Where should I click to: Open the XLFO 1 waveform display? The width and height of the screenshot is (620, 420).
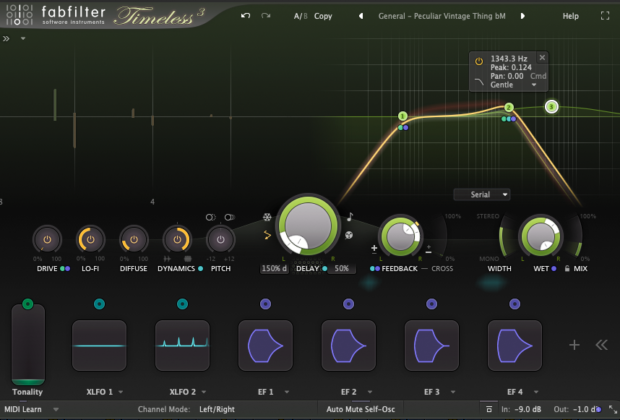[99, 346]
